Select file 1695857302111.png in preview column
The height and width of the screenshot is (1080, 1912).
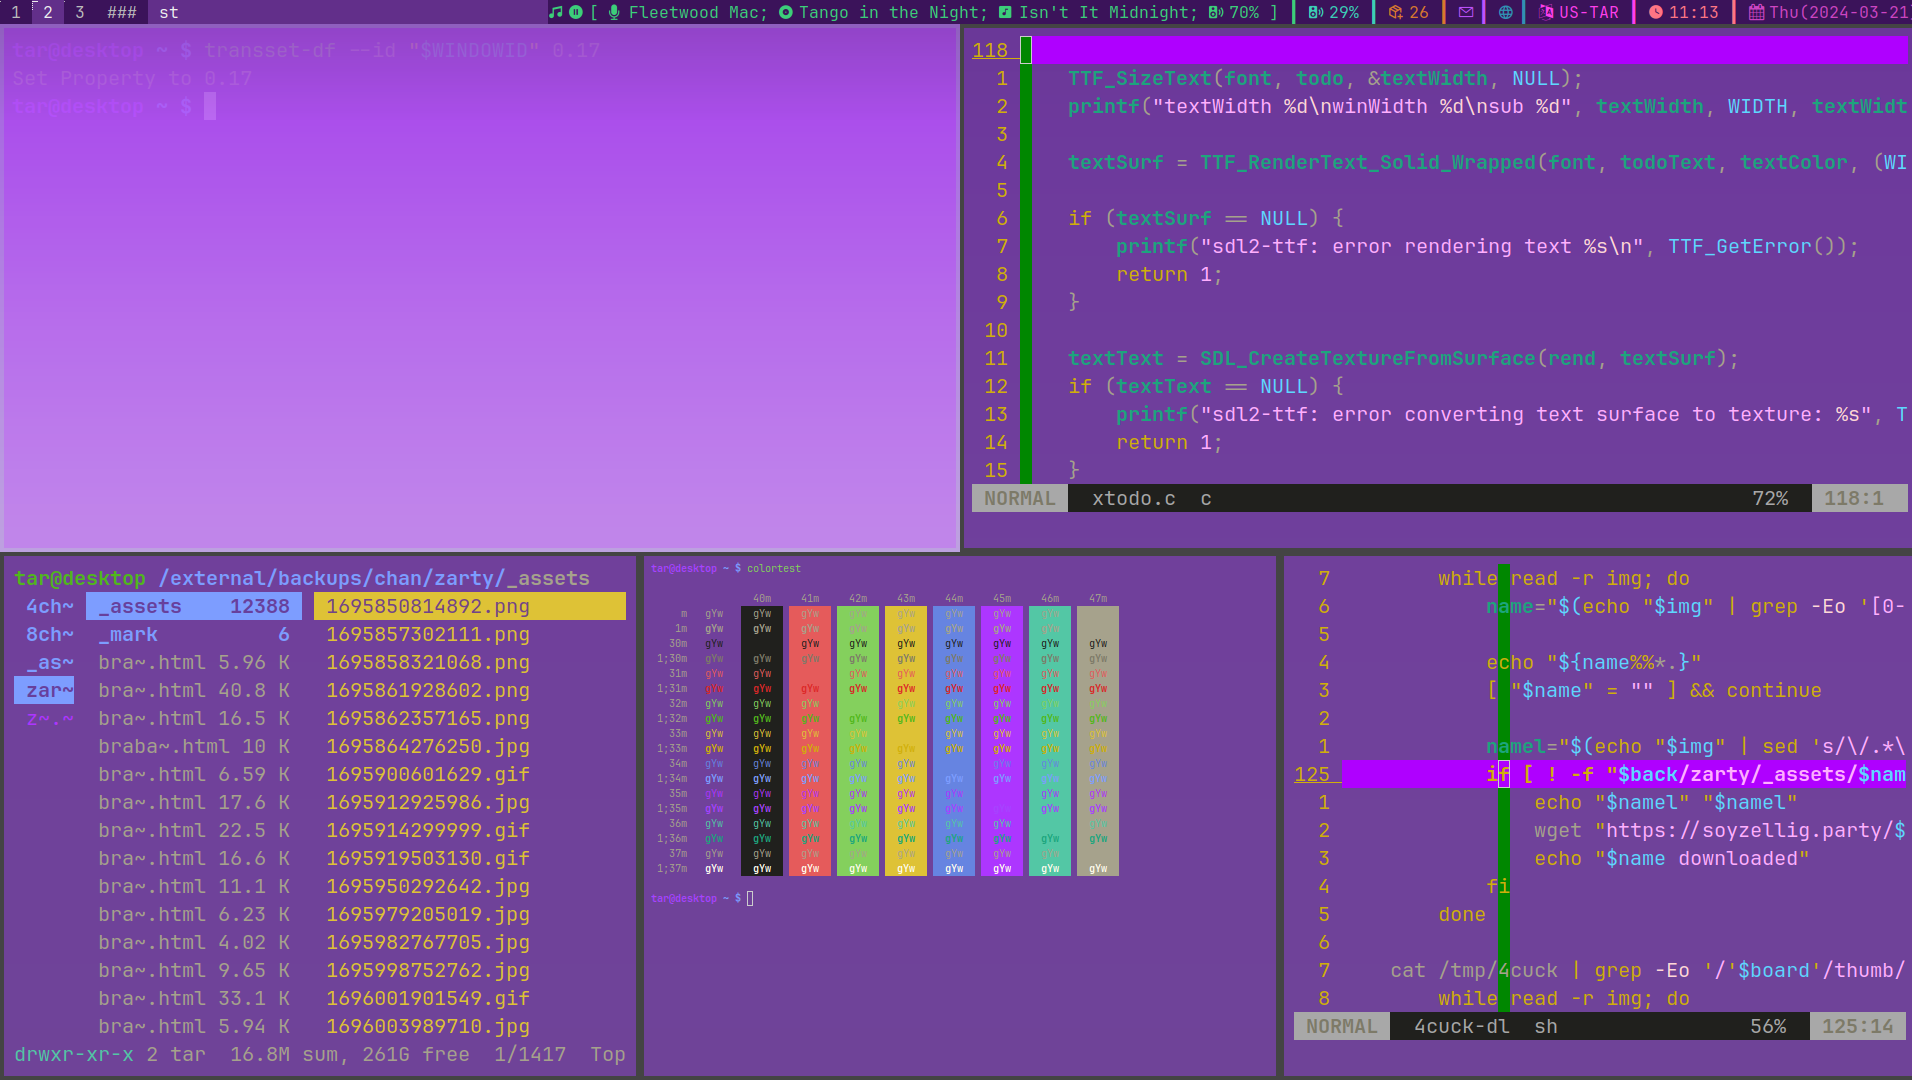tap(428, 634)
